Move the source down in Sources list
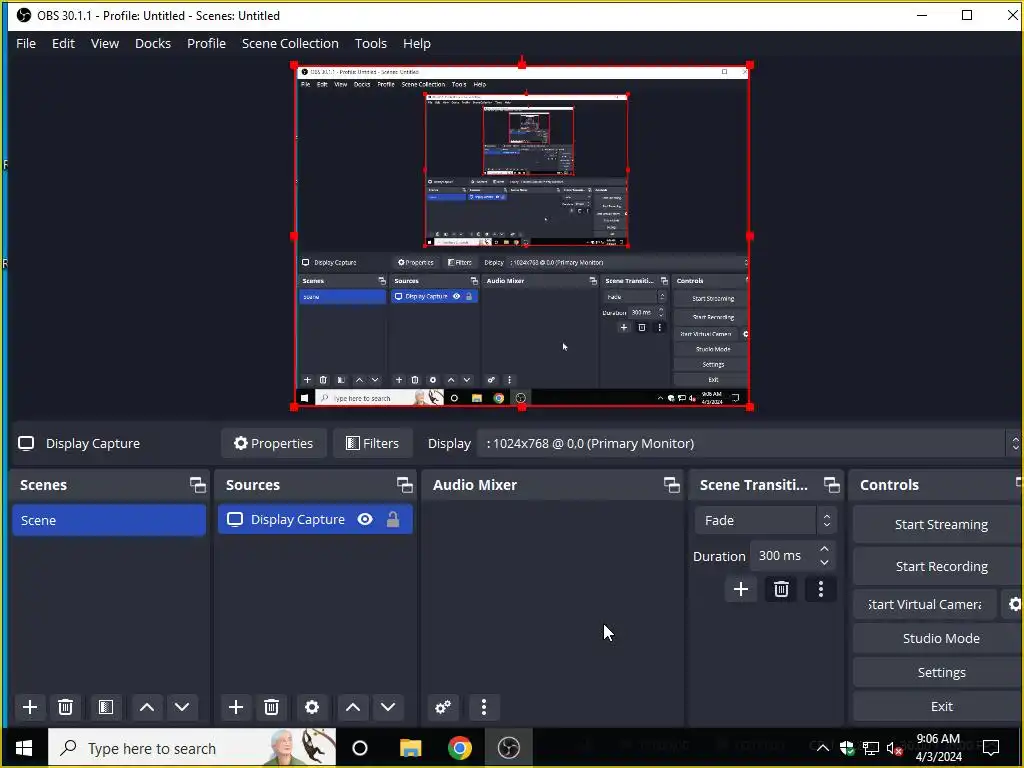This screenshot has height=768, width=1024. (x=388, y=707)
